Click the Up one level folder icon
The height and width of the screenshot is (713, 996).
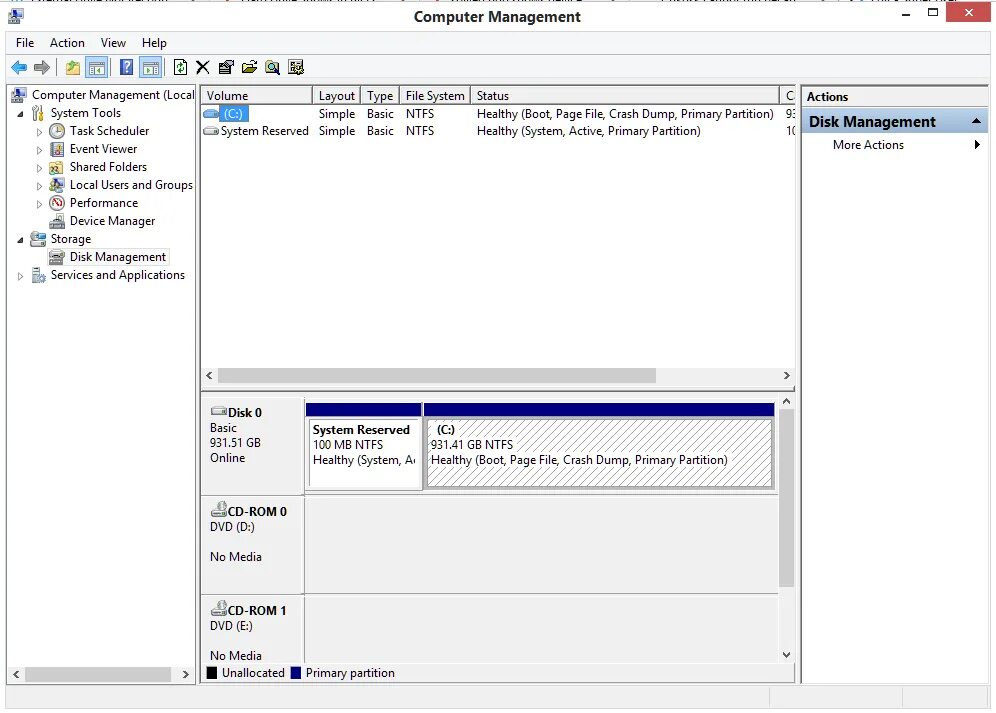[x=73, y=67]
